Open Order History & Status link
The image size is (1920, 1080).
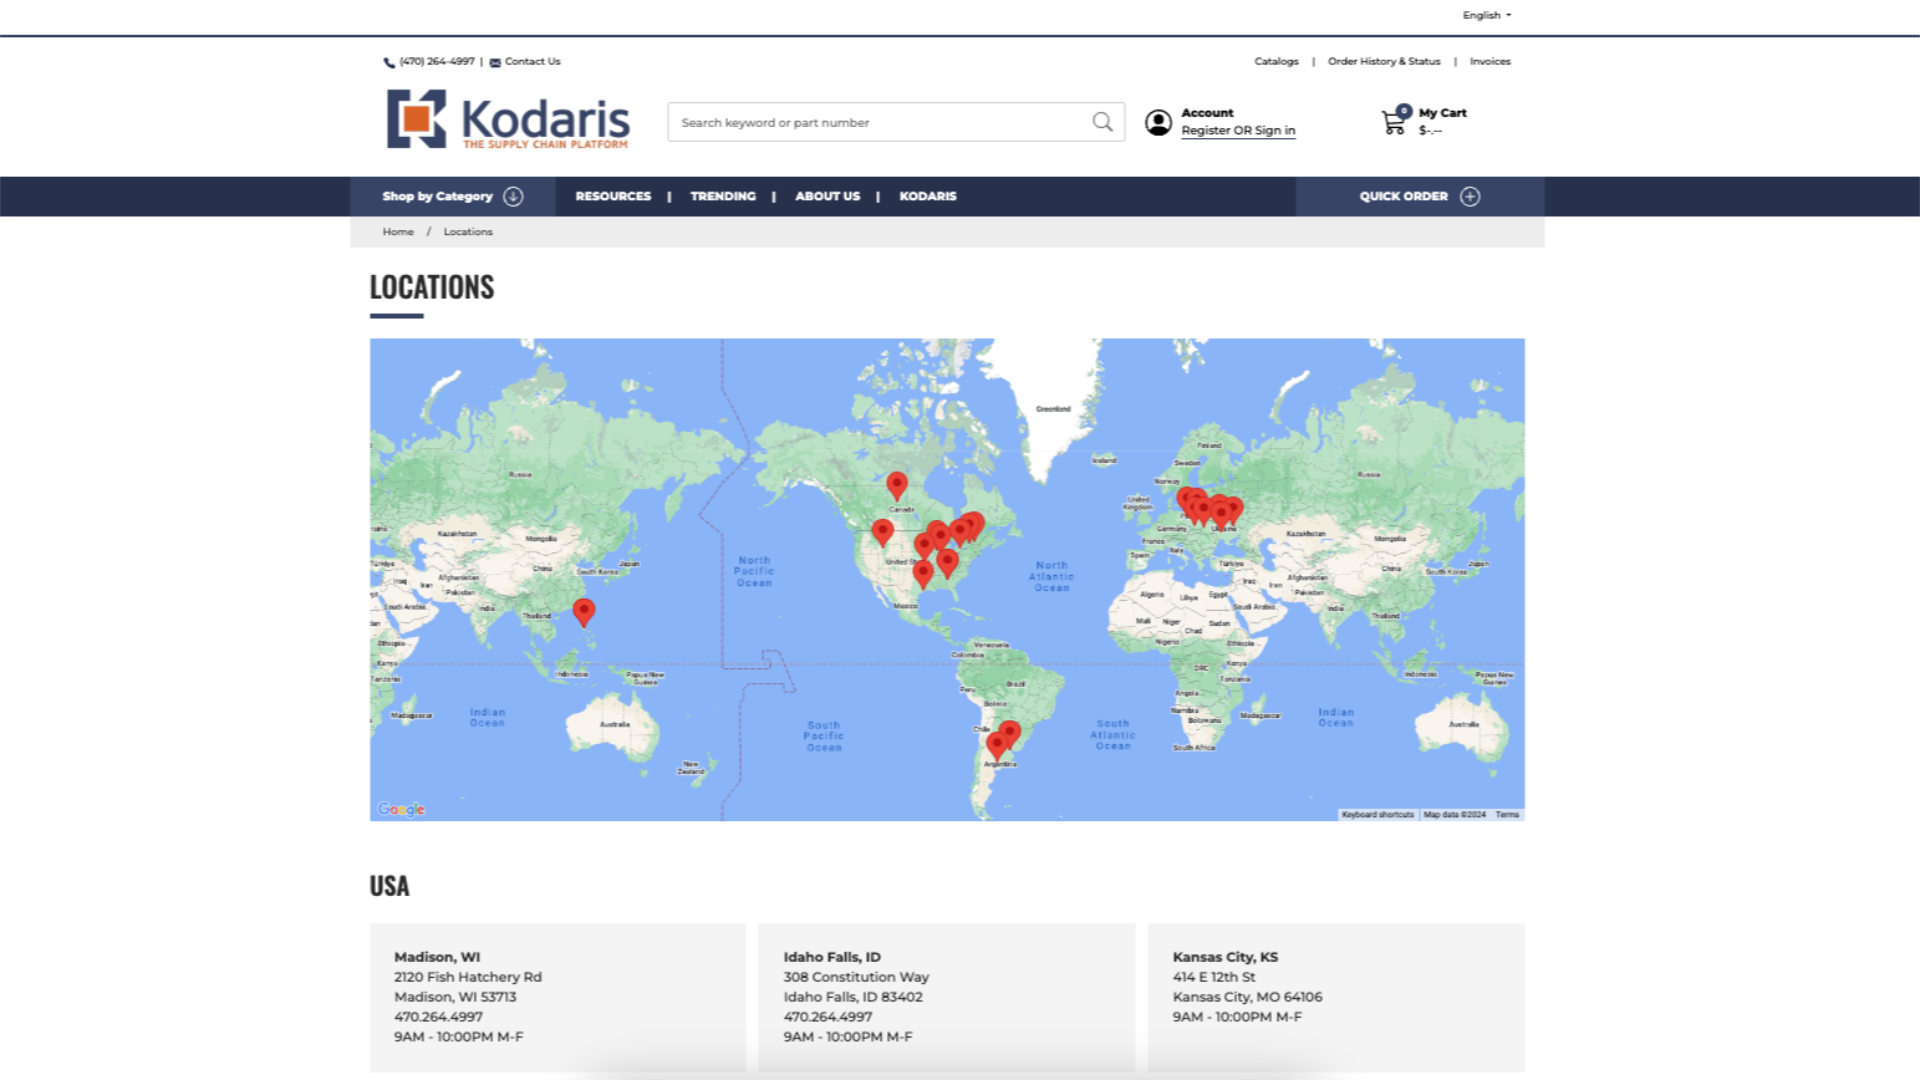click(1384, 62)
